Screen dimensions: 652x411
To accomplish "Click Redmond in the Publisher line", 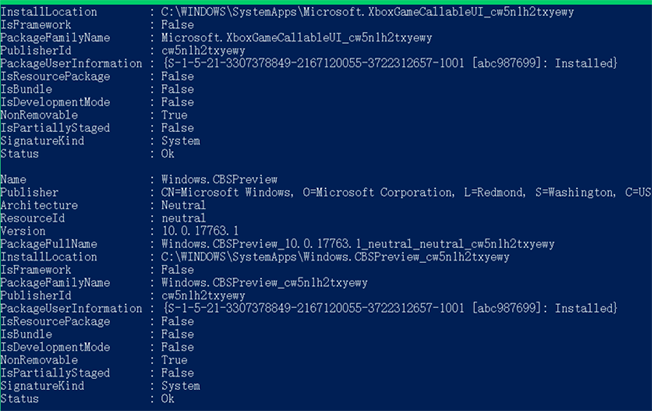I will point(495,192).
